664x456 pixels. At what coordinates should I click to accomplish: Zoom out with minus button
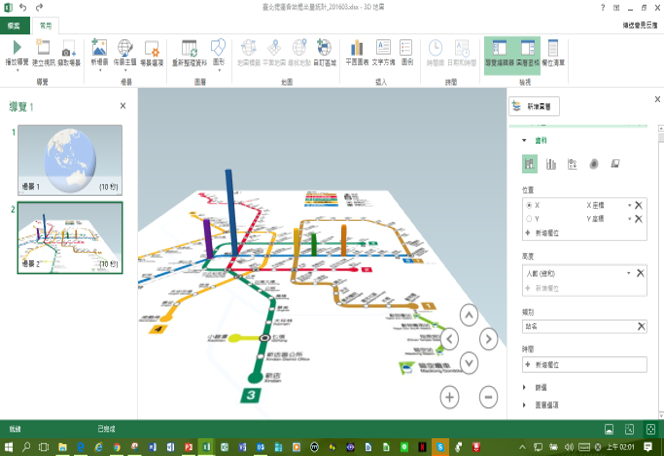[488, 397]
